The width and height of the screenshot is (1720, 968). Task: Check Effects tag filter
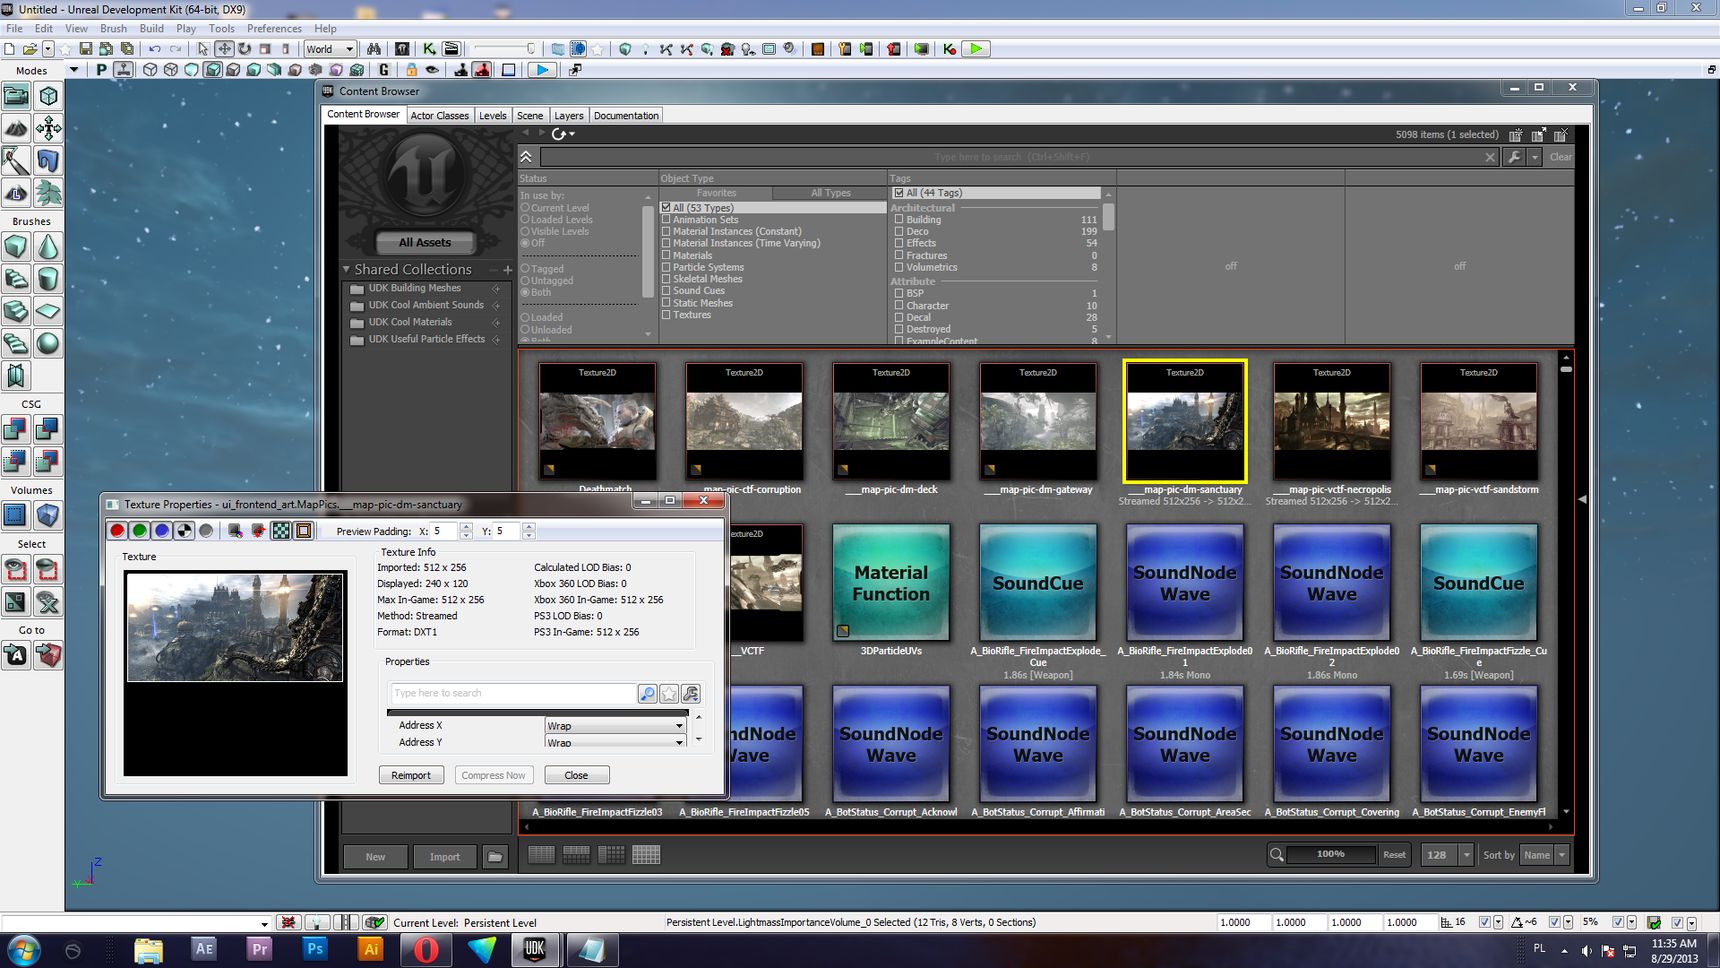(x=899, y=243)
